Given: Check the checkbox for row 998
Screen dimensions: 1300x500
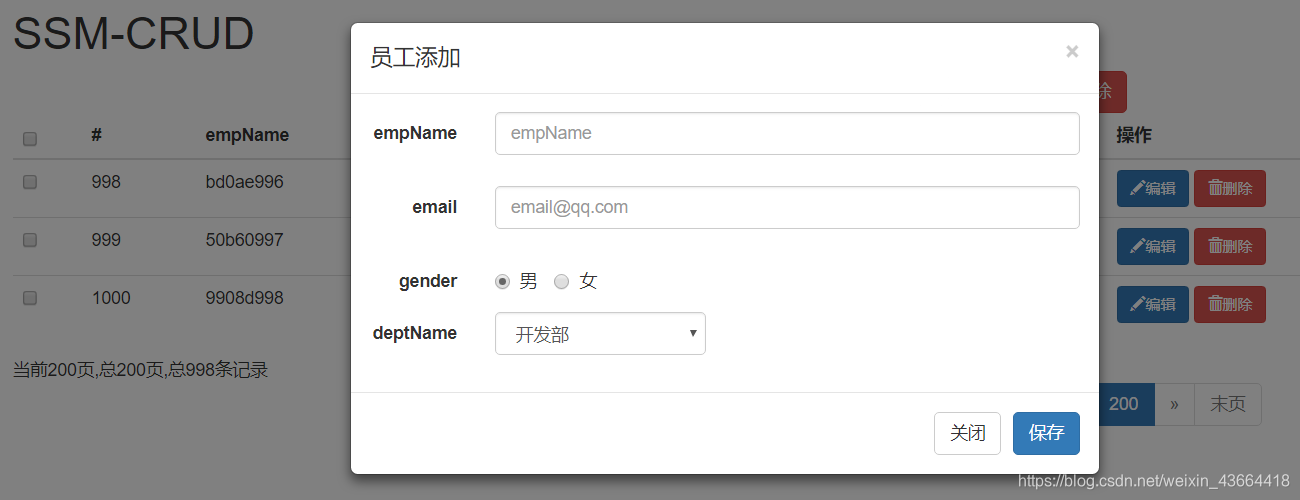Looking at the screenshot, I should pyautogui.click(x=30, y=183).
